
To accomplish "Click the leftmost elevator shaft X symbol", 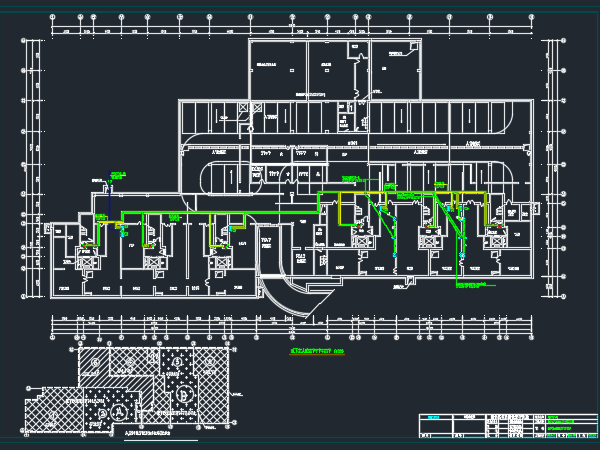I will coord(86,262).
